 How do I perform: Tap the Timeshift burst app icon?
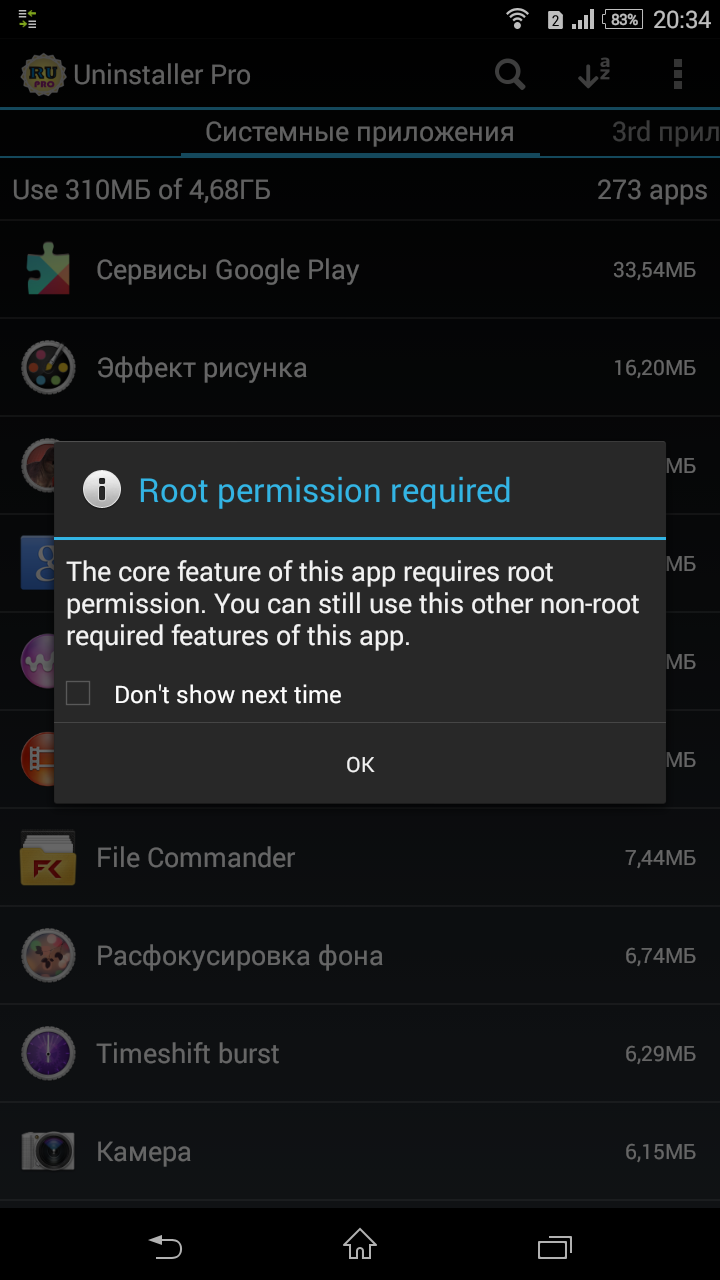48,1054
